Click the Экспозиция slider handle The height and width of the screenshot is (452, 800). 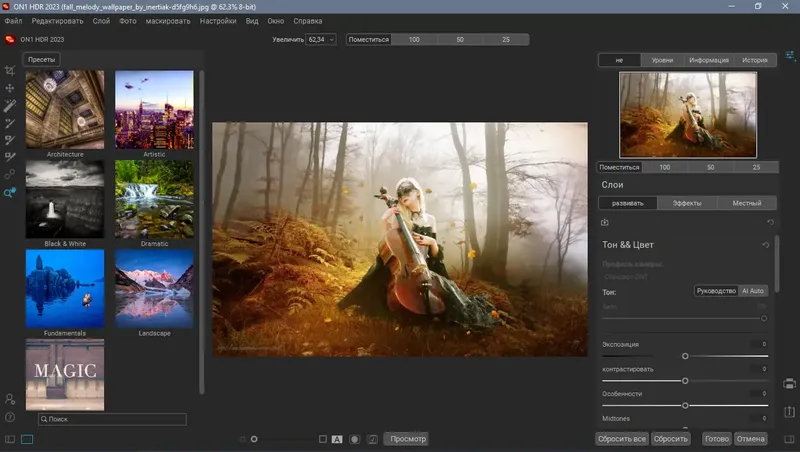(685, 356)
